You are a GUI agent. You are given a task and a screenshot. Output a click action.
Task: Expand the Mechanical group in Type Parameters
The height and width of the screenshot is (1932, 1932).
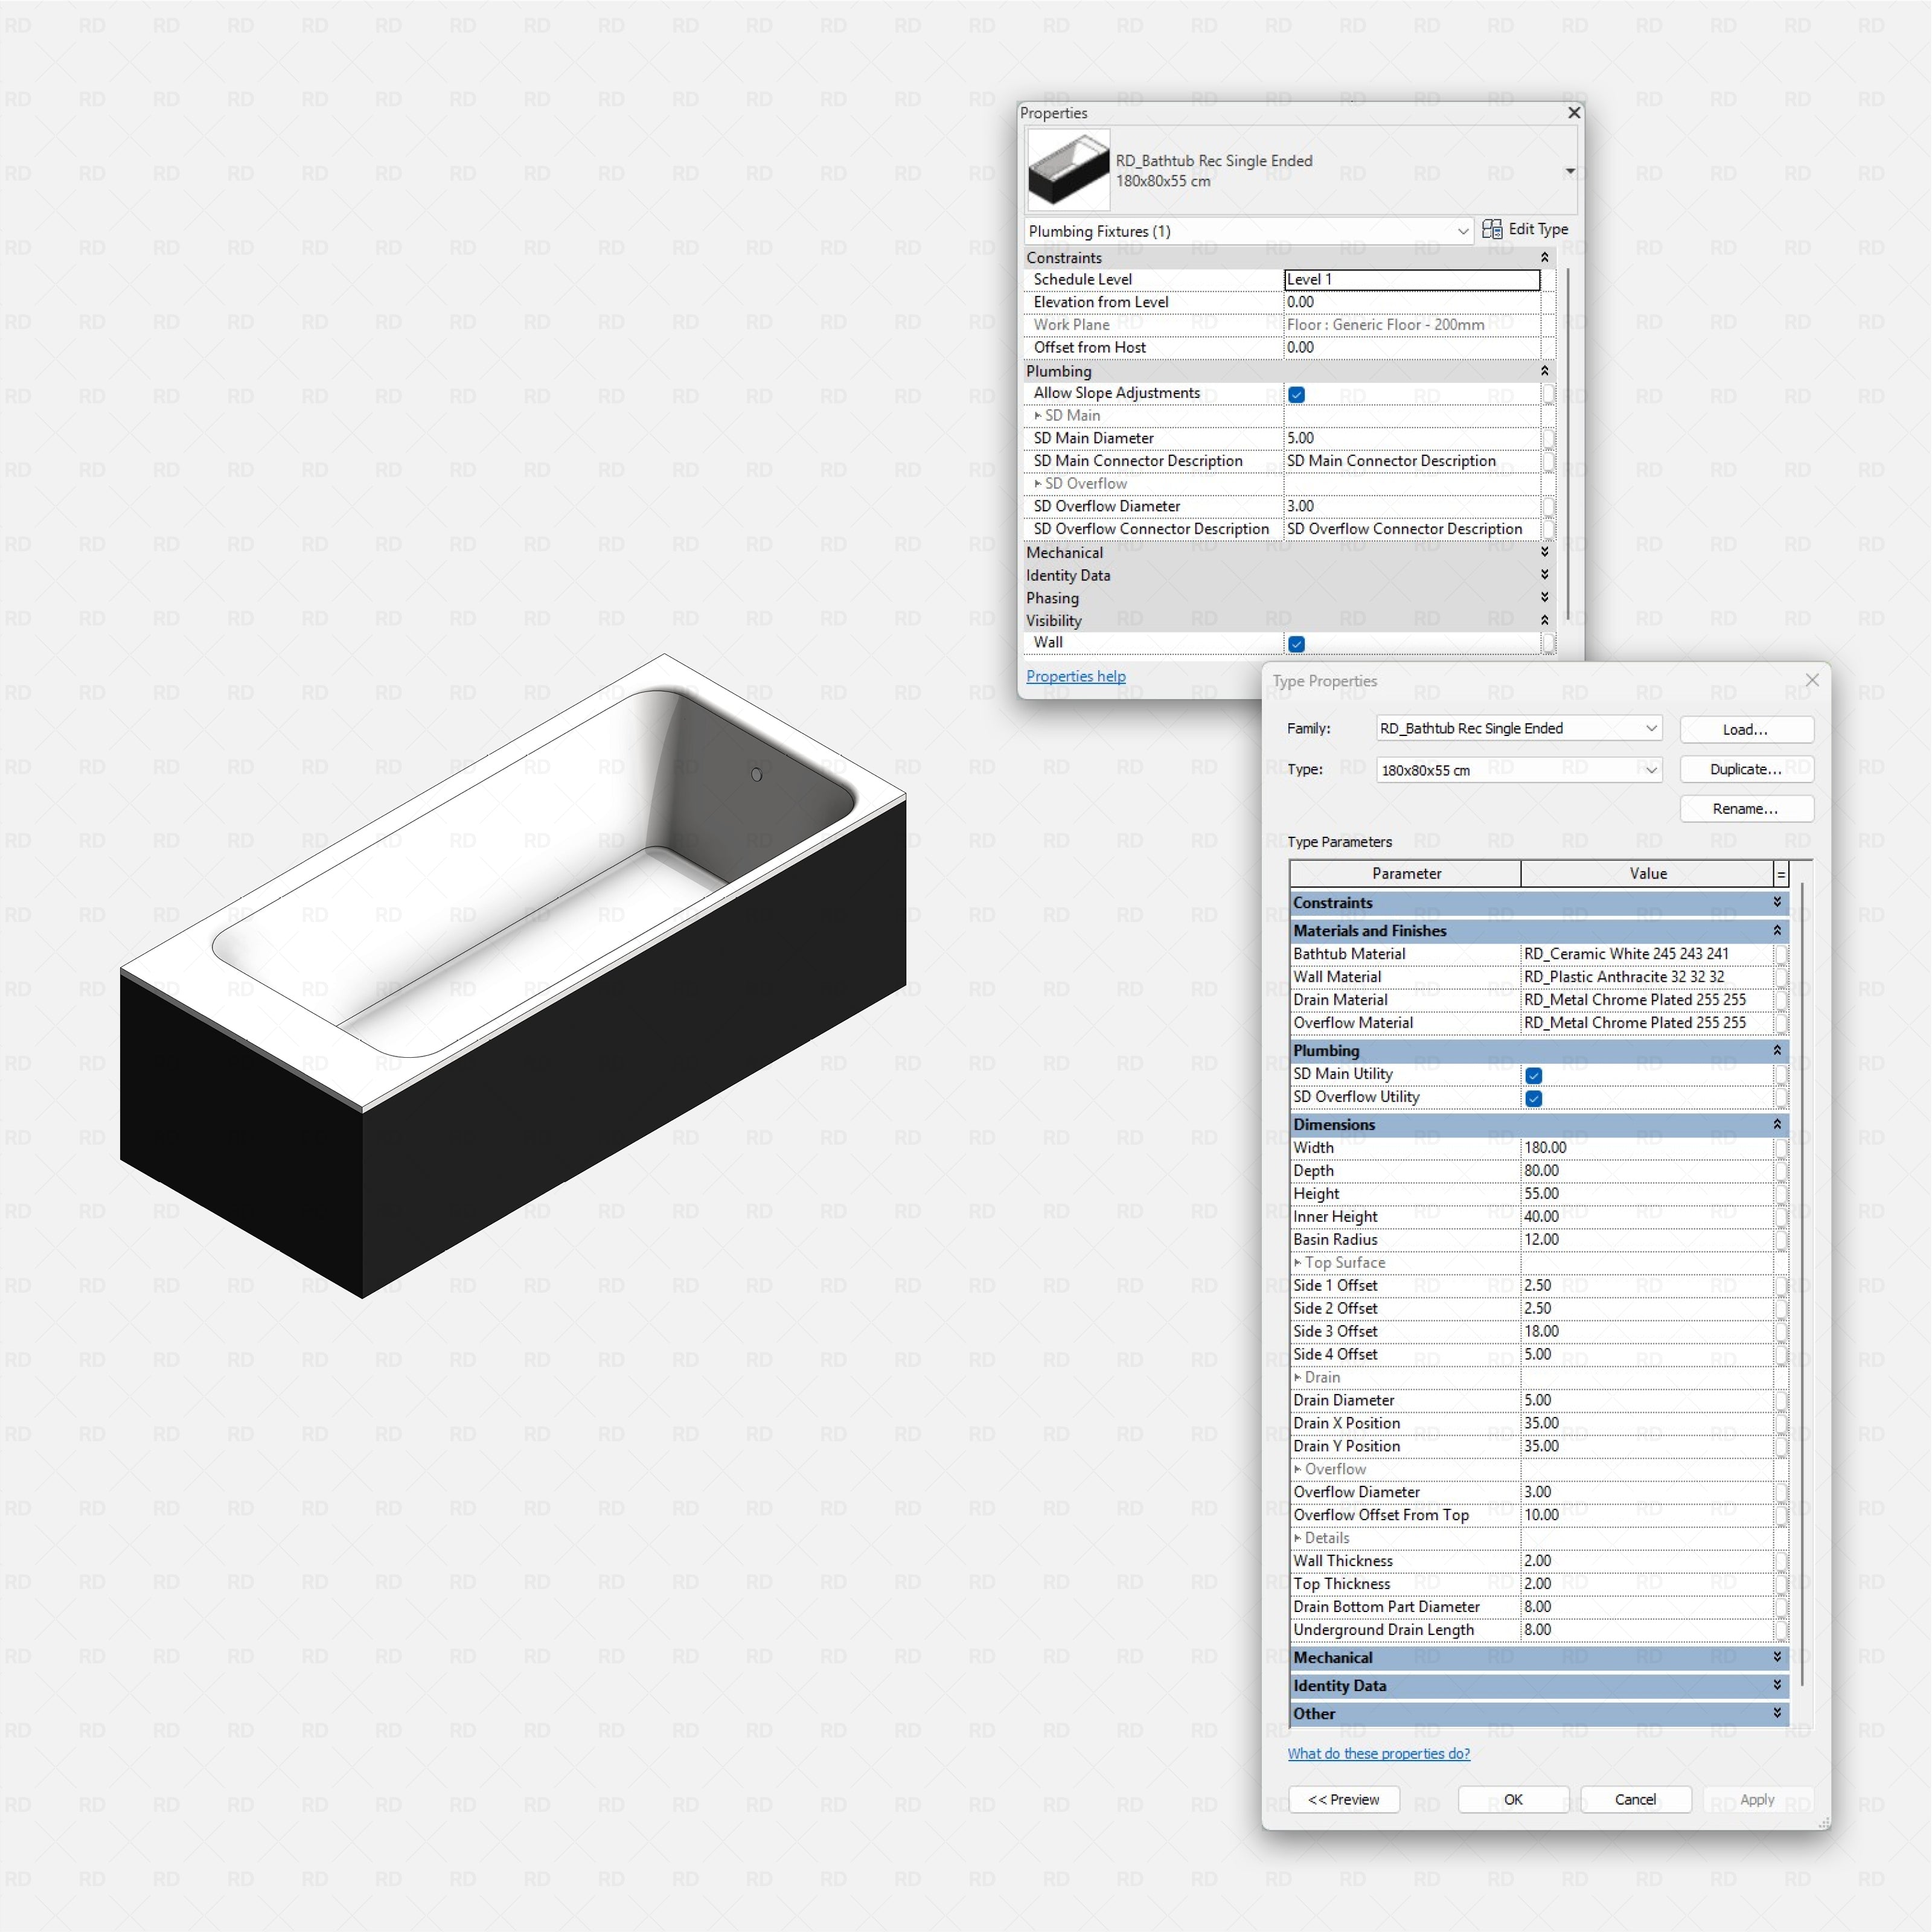pos(1776,1657)
